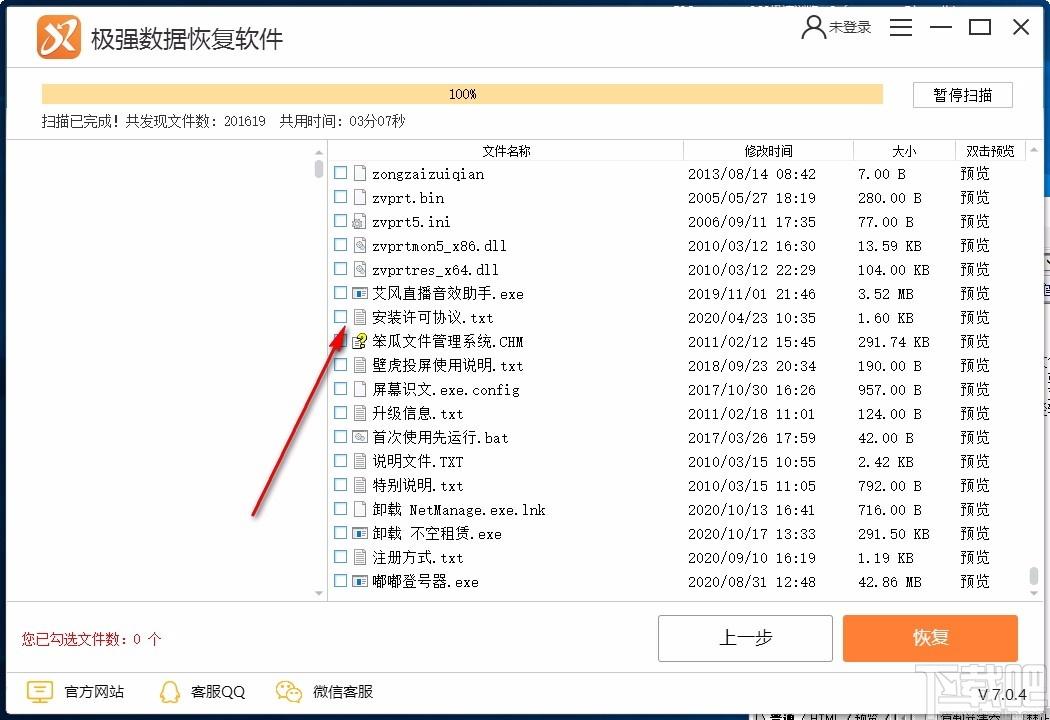Image resolution: width=1050 pixels, height=720 pixels.
Task: Click exe icon of 艾风直播音效助手.exe
Action: [x=360, y=293]
